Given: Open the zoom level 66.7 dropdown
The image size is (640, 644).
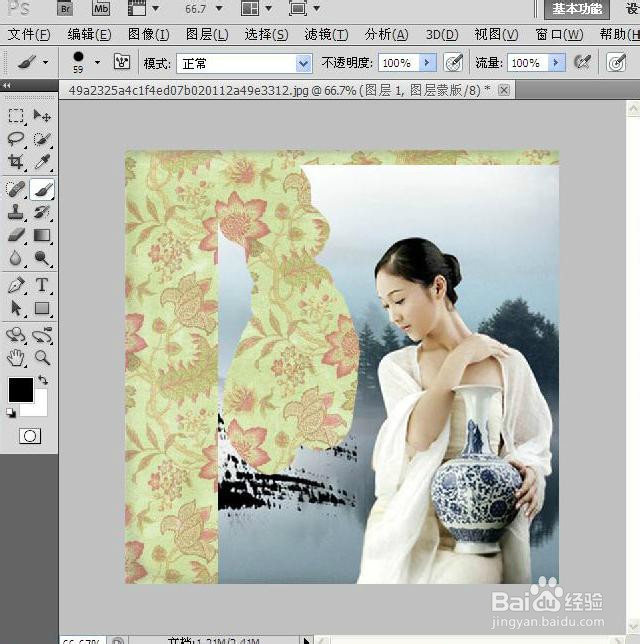Looking at the screenshot, I should point(219,8).
